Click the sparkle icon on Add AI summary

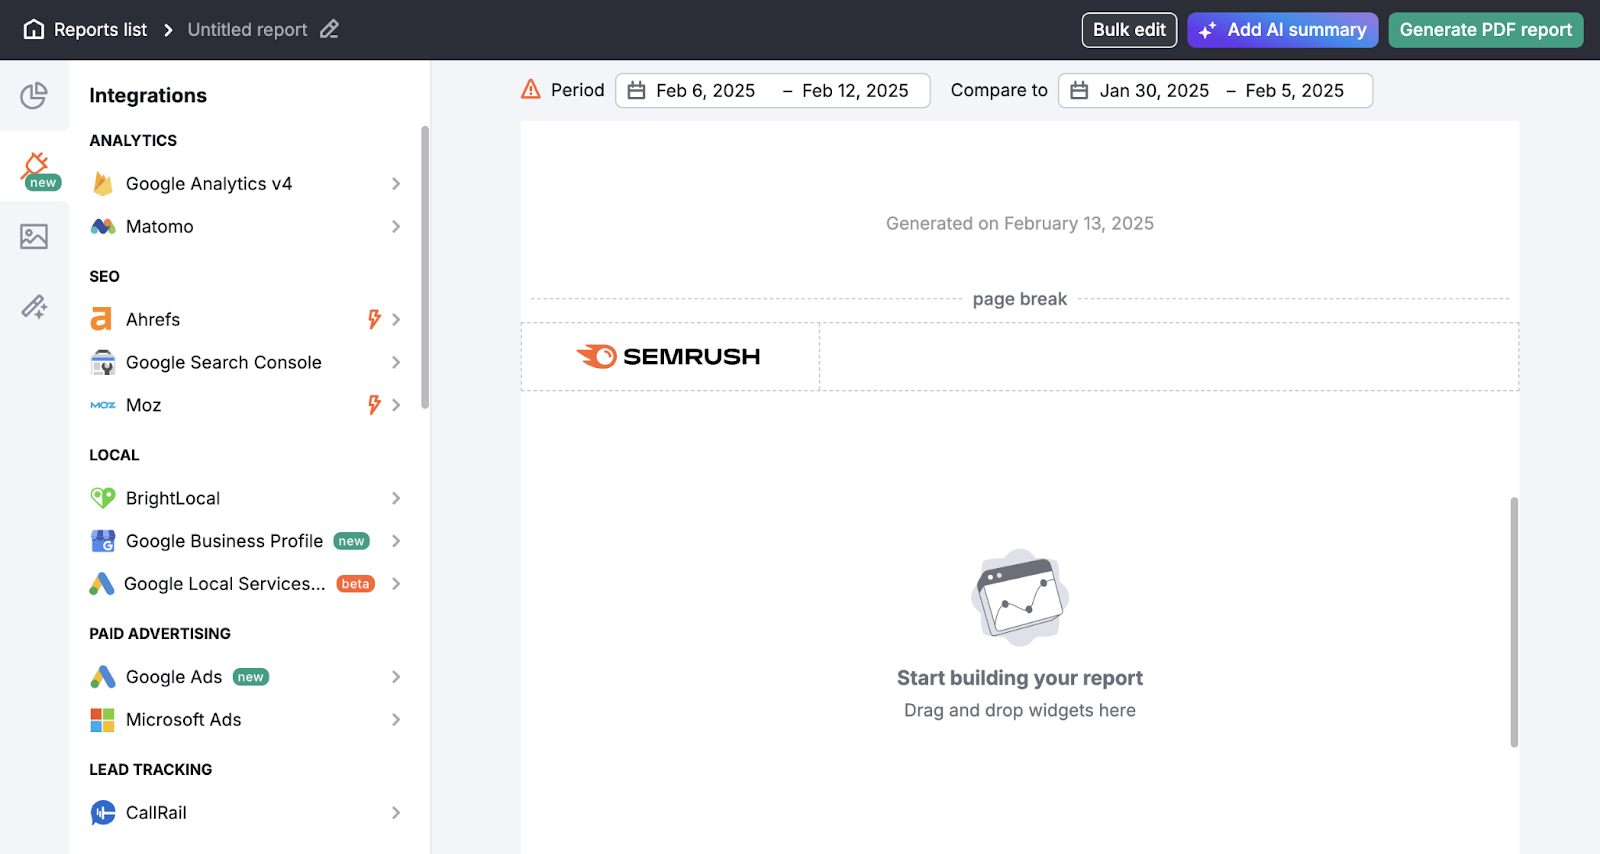tap(1208, 30)
